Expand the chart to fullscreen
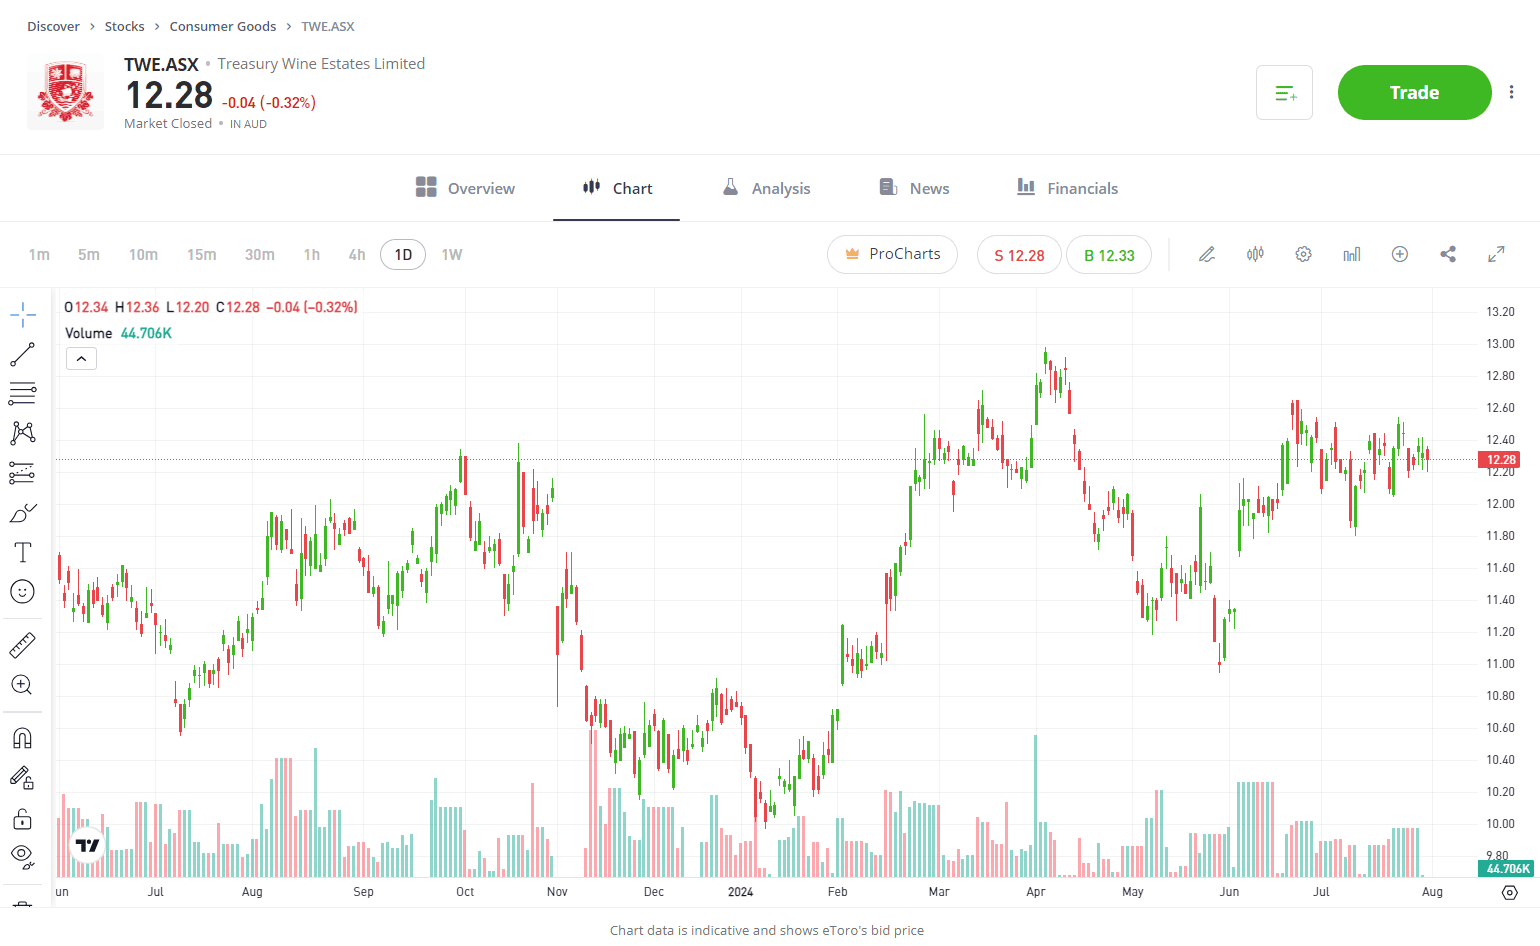1540x946 pixels. coord(1496,254)
